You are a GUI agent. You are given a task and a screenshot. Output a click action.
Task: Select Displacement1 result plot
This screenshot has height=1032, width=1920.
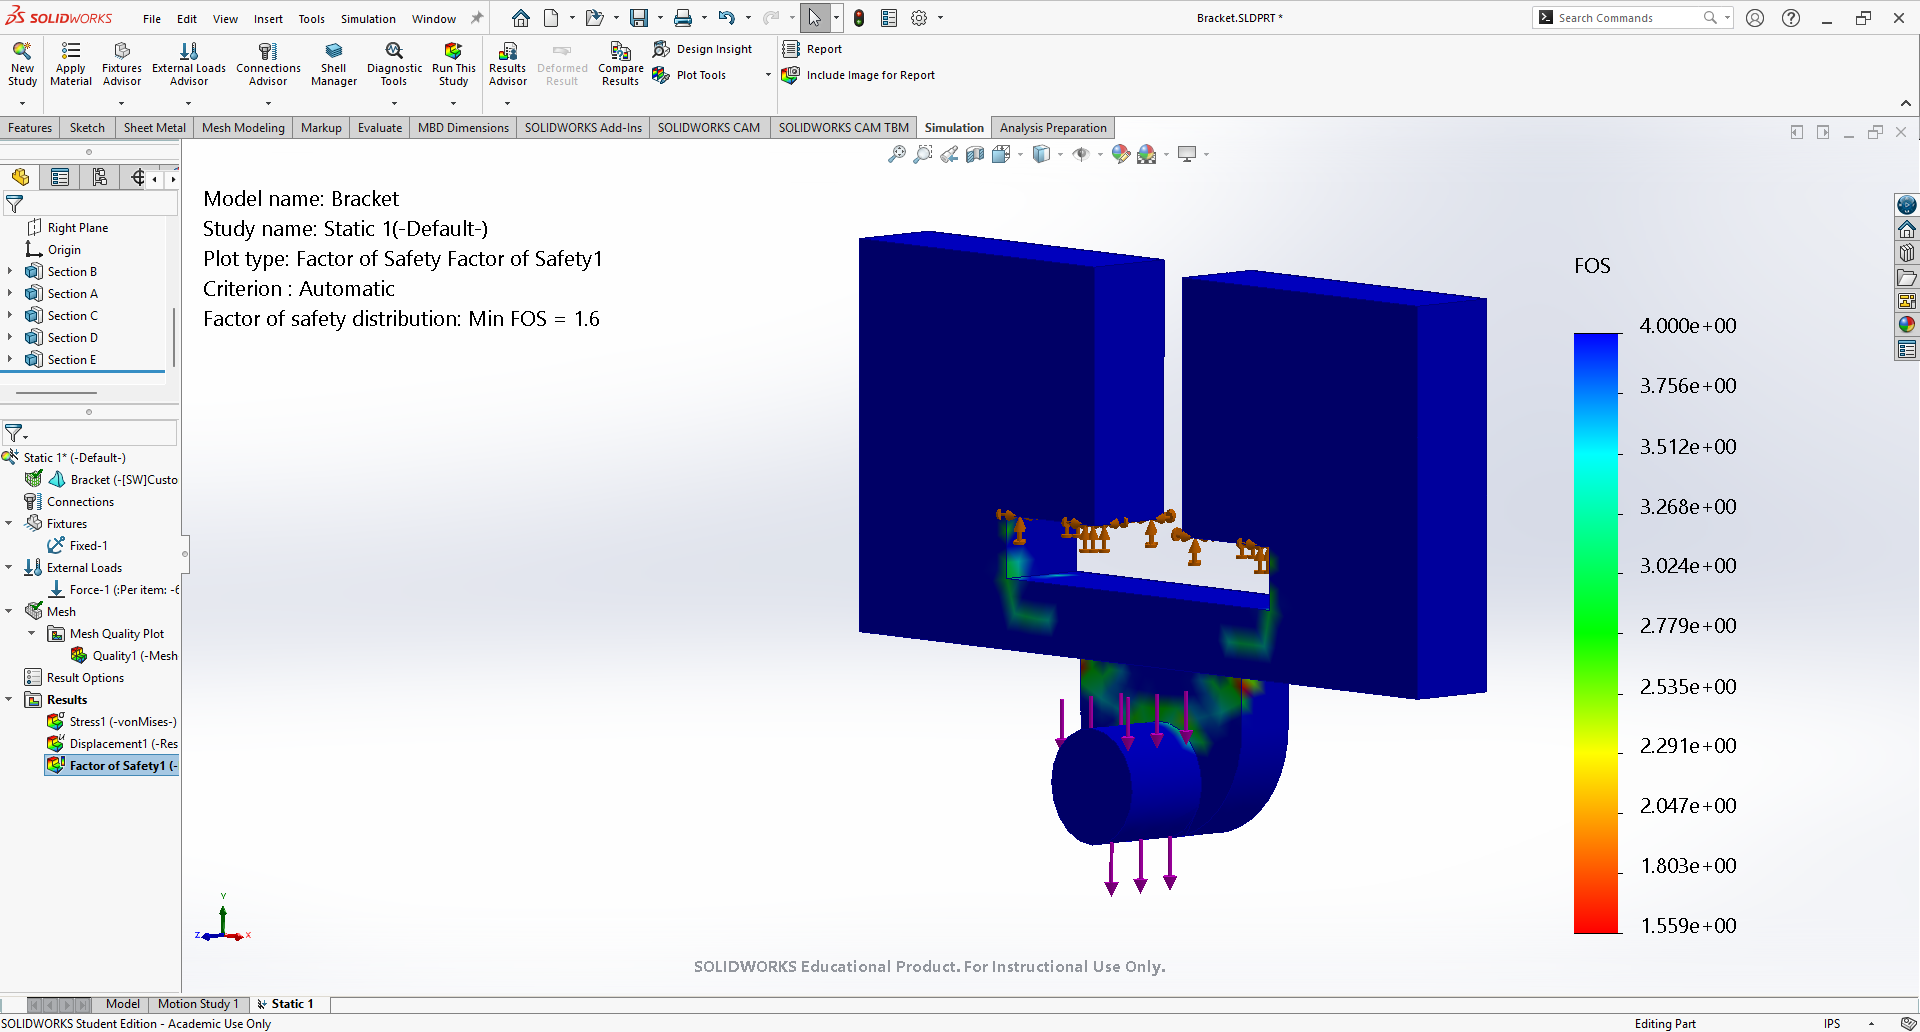(112, 743)
